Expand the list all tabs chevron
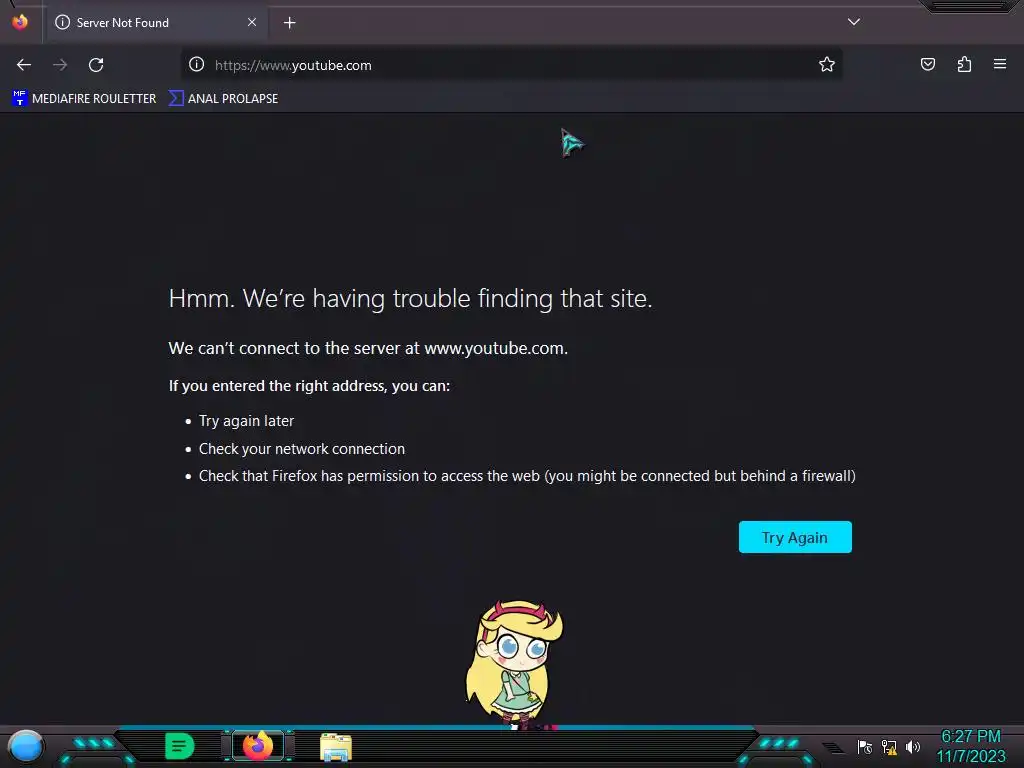Screen dimensions: 1024x768 click(x=854, y=22)
